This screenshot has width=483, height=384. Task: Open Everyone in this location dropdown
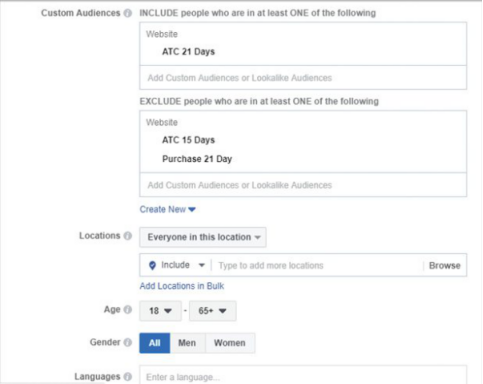click(x=203, y=237)
